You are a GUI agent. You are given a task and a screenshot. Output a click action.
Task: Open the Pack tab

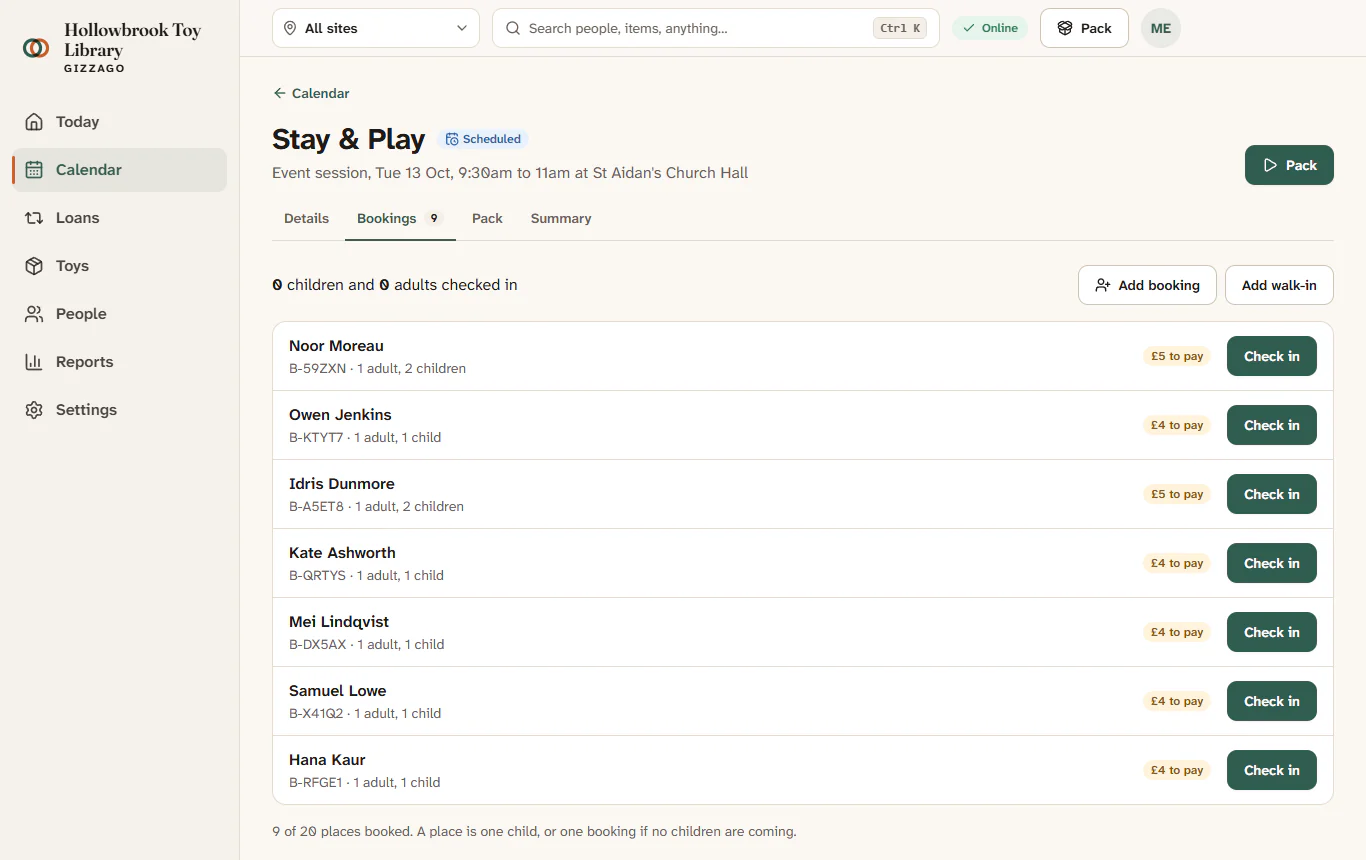[487, 218]
